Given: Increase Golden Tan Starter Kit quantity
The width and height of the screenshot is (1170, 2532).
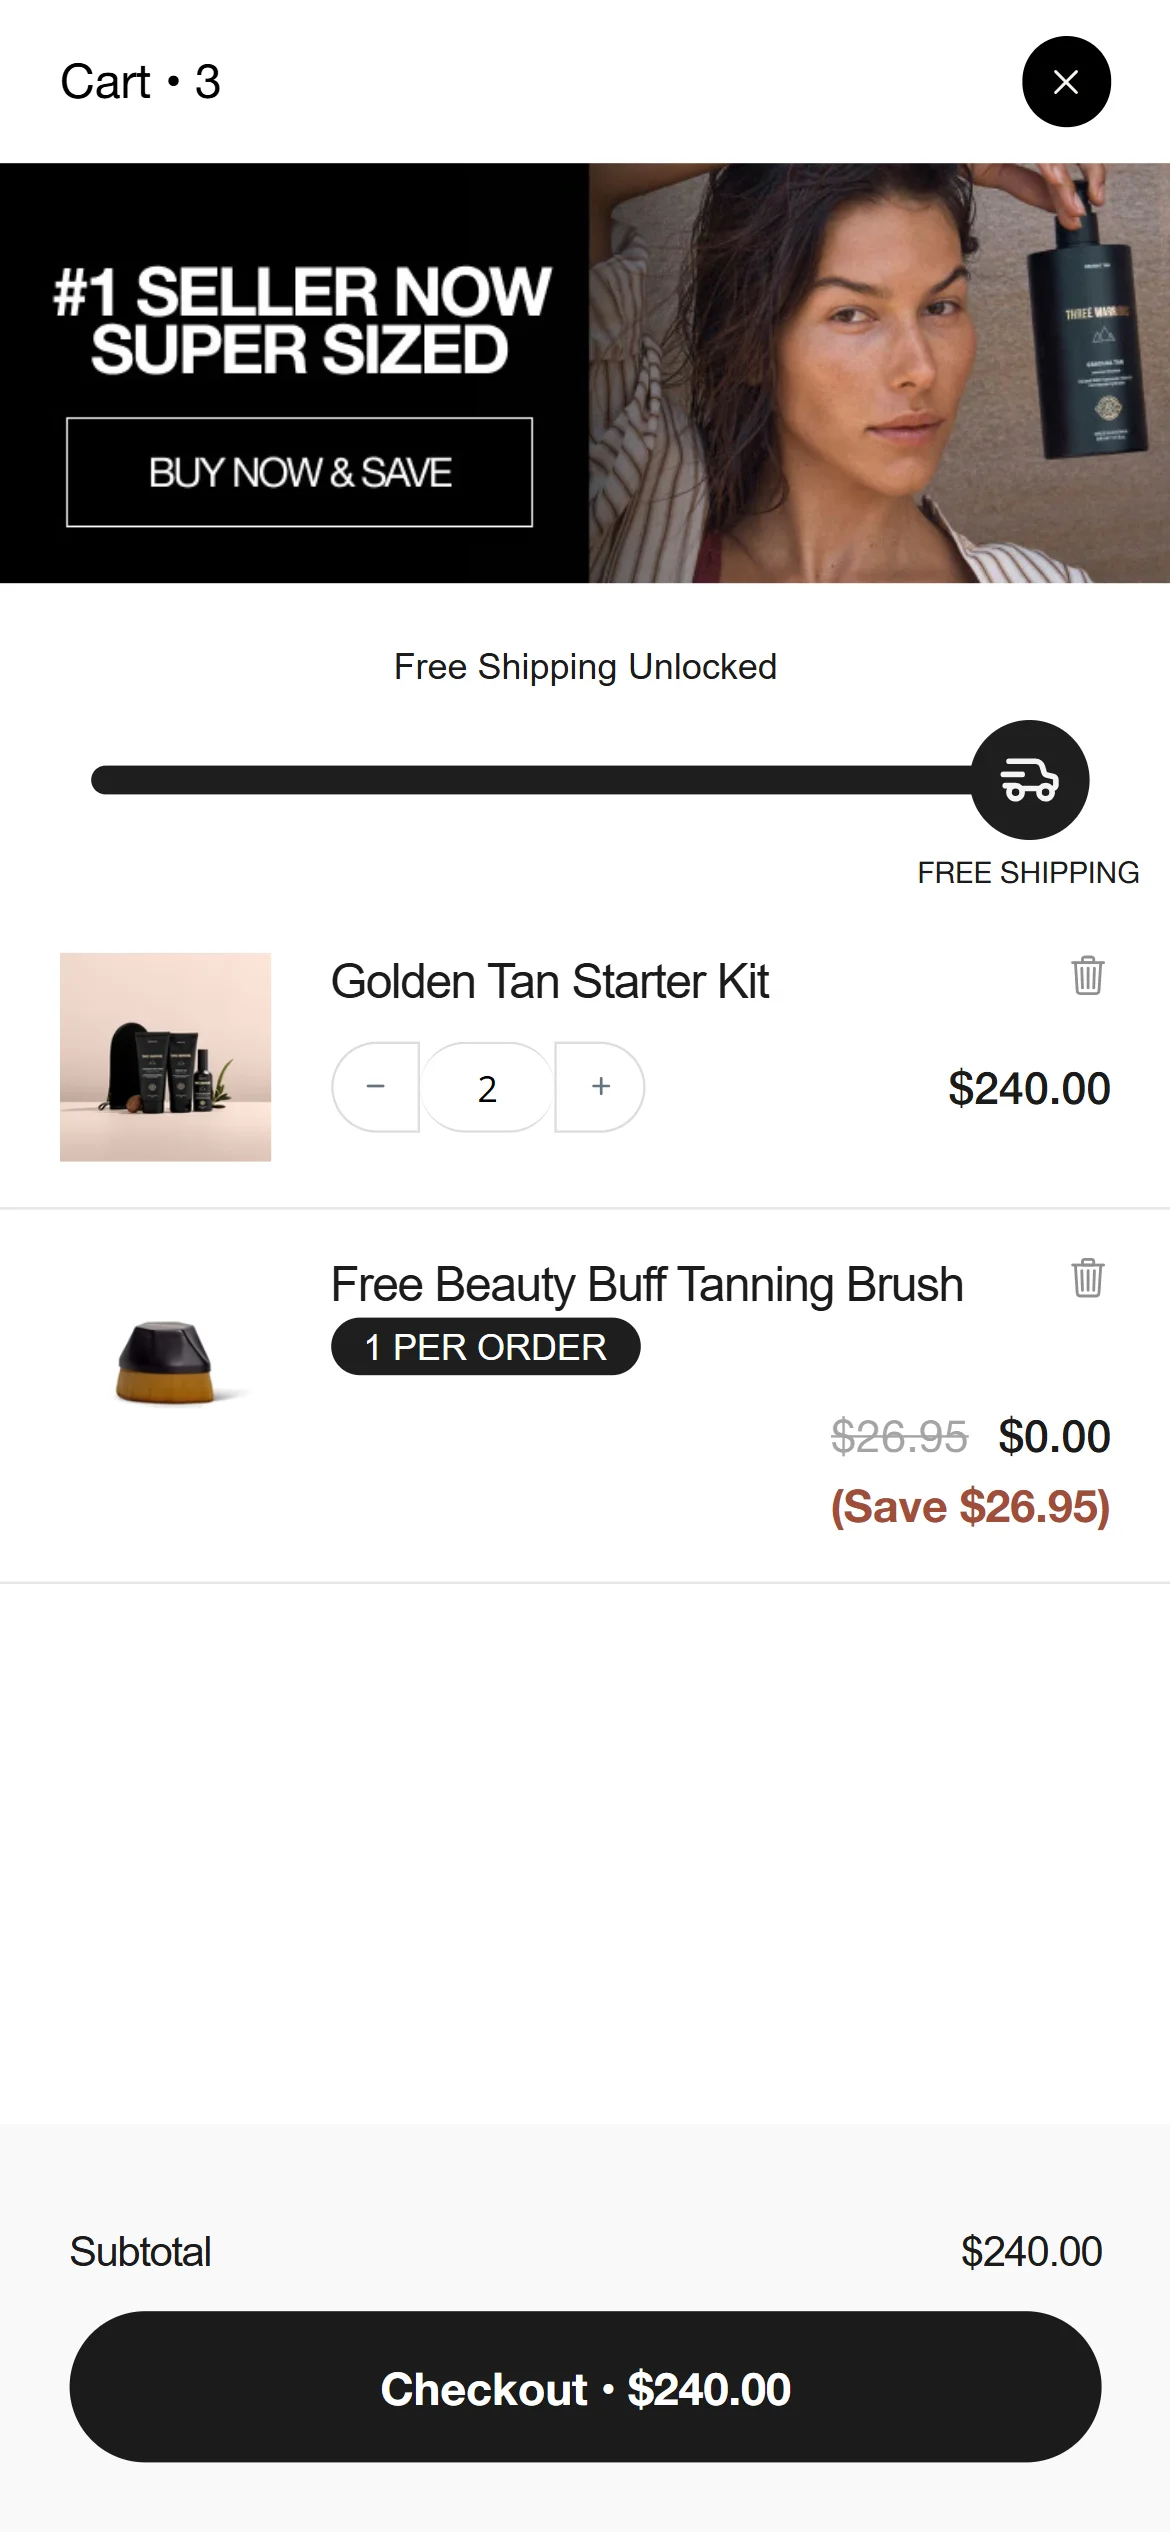Looking at the screenshot, I should click(600, 1087).
